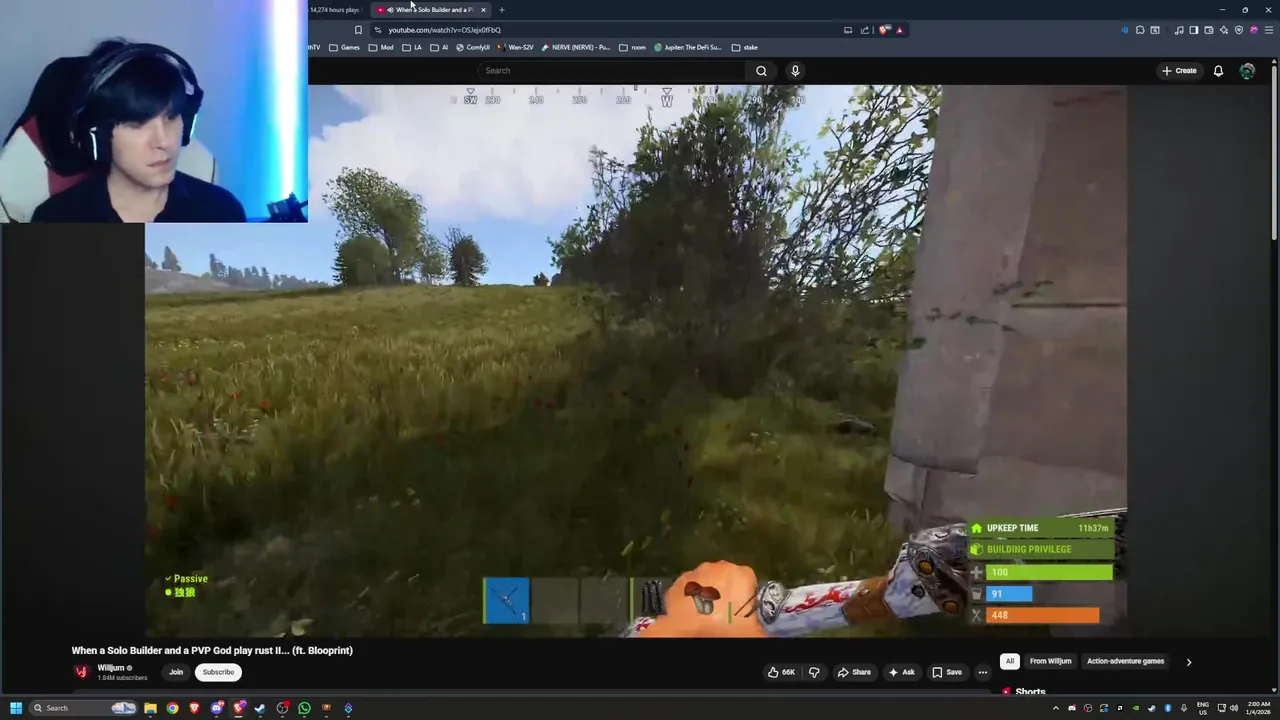Screen dimensions: 1280x720
Task: Select the From Willjum chip
Action: [1050, 661]
